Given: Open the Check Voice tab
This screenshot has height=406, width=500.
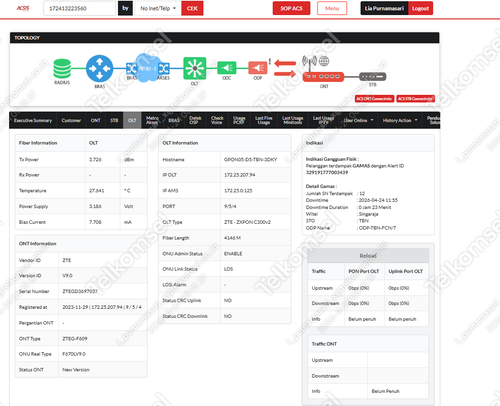Looking at the screenshot, I should coord(217,120).
